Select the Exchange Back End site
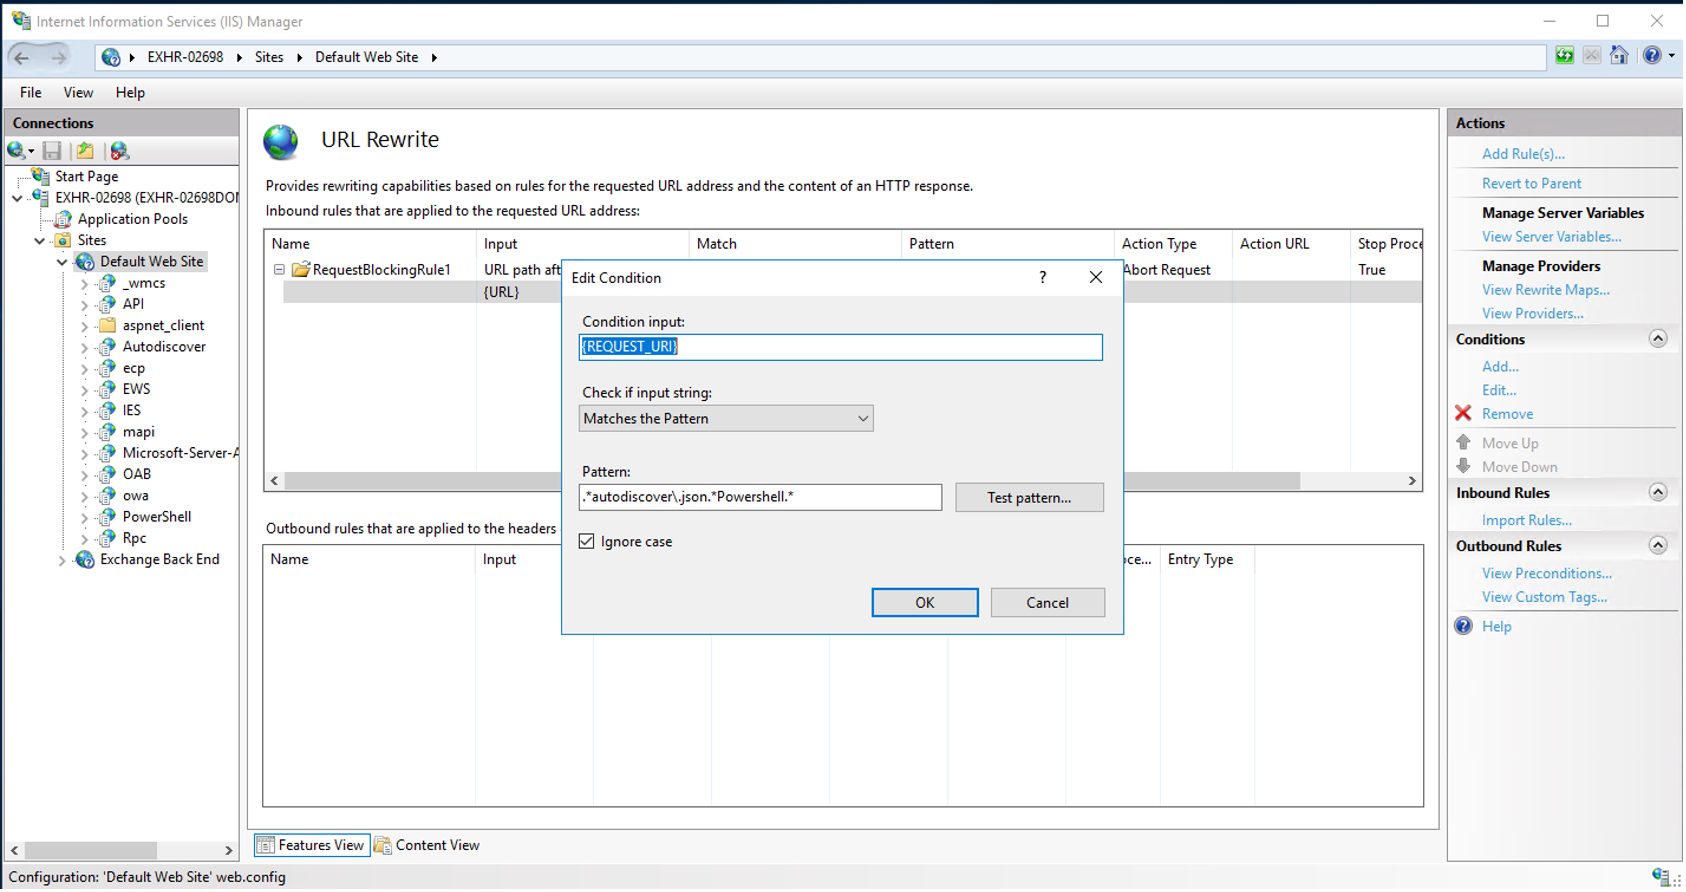 point(160,560)
